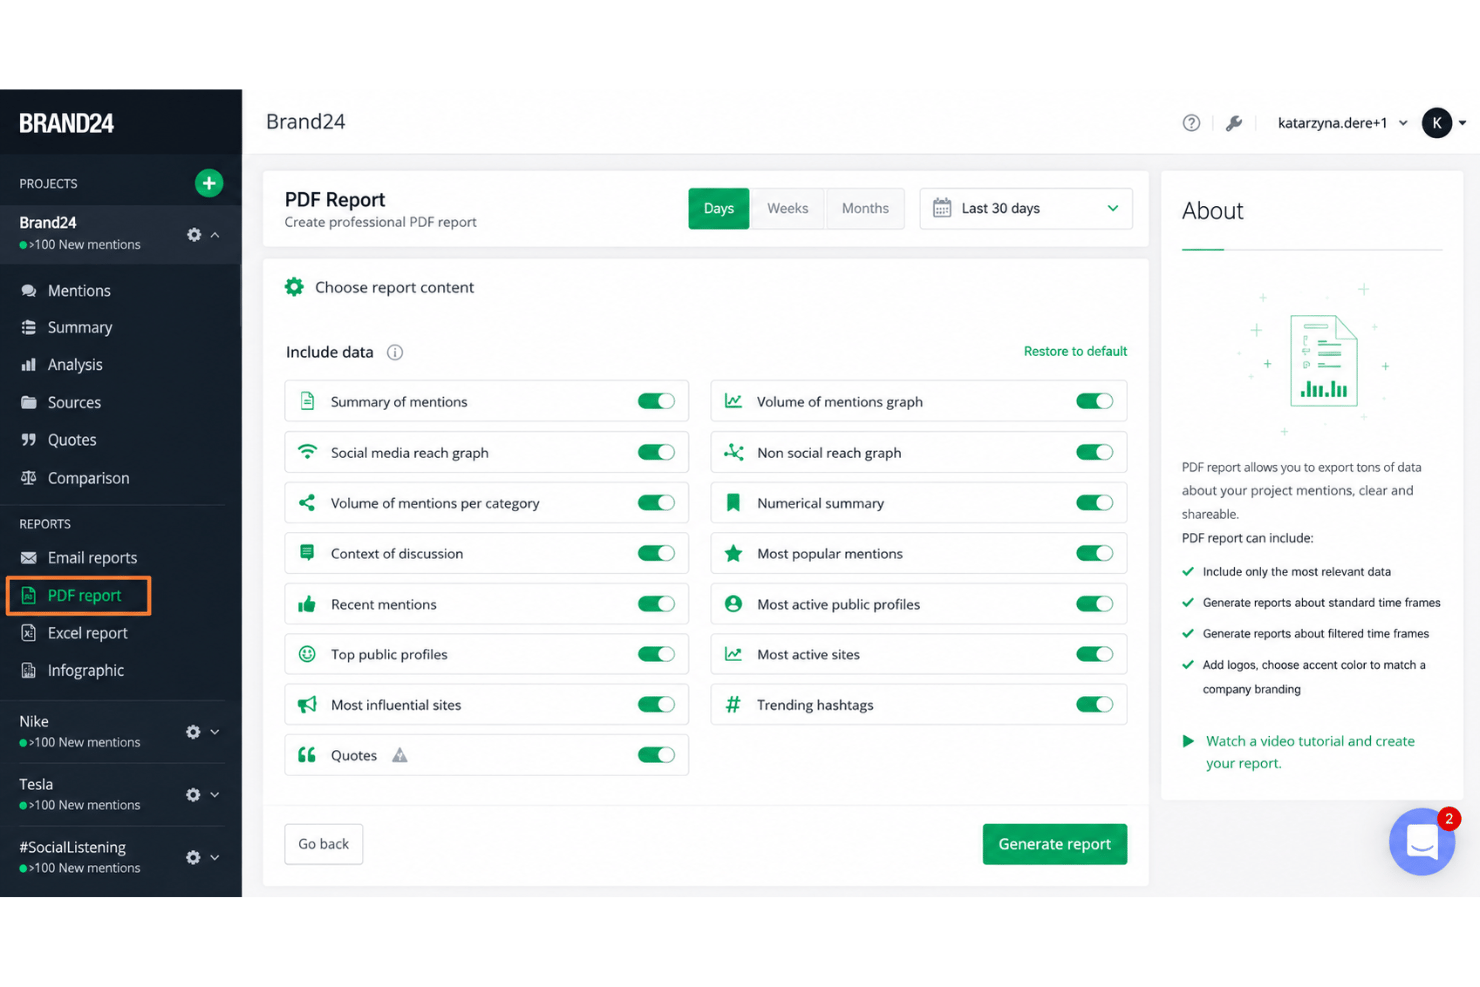The width and height of the screenshot is (1480, 987).
Task: Click the green add project plus icon
Action: click(208, 183)
